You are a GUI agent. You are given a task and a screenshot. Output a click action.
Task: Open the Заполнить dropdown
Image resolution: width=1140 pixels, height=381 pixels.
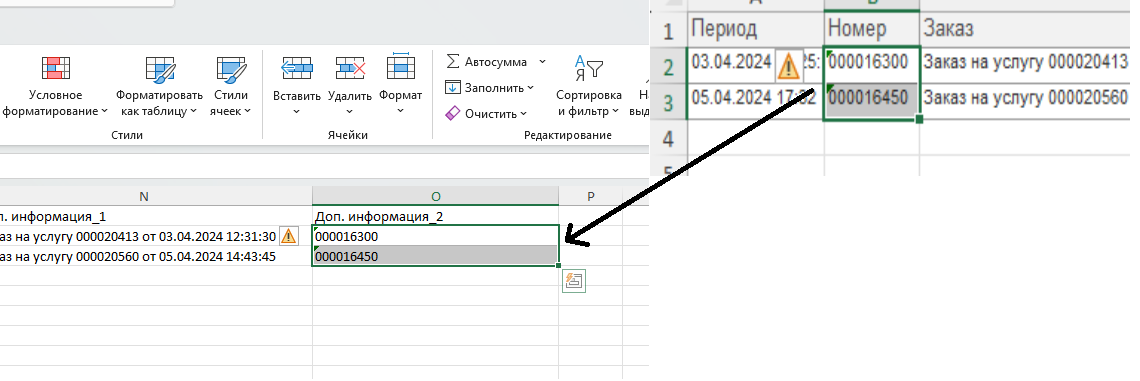click(489, 88)
